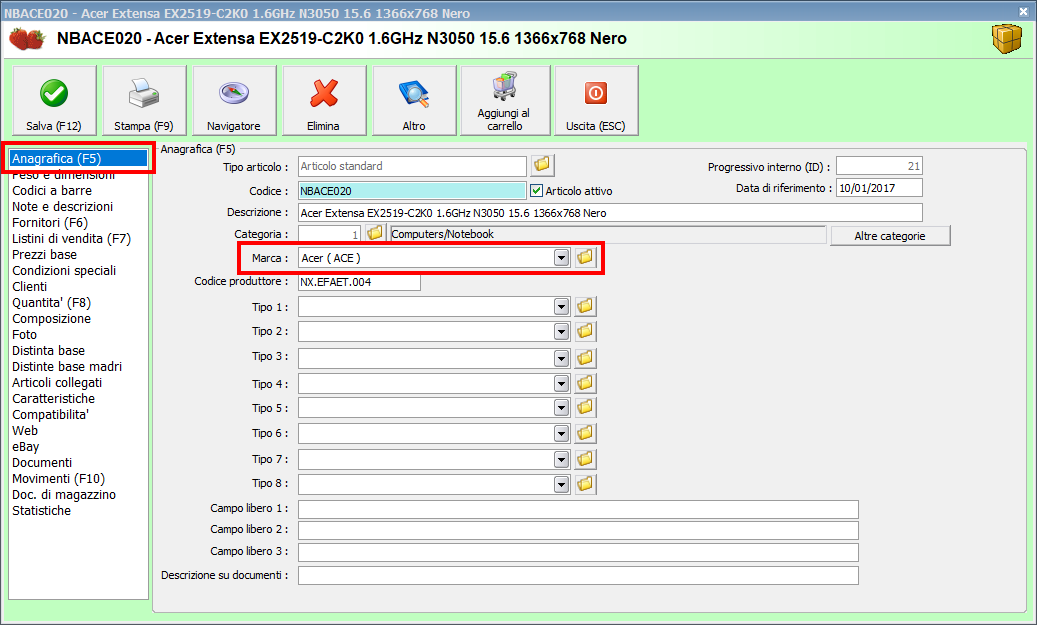The image size is (1037, 625).
Task: Expand the Tipo 5 dropdown
Action: (x=561, y=407)
